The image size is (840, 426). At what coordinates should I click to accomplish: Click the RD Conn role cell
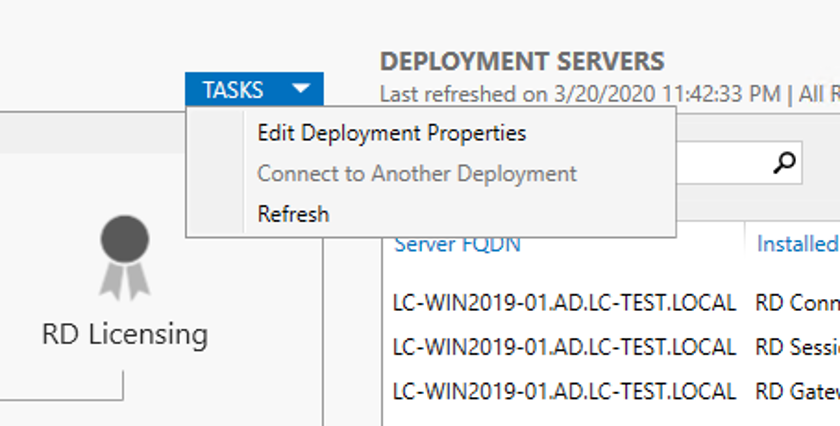[x=797, y=302]
